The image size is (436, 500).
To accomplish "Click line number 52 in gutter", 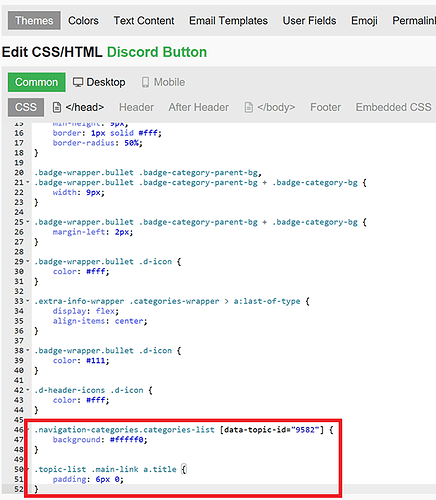I will pyautogui.click(x=19, y=489).
